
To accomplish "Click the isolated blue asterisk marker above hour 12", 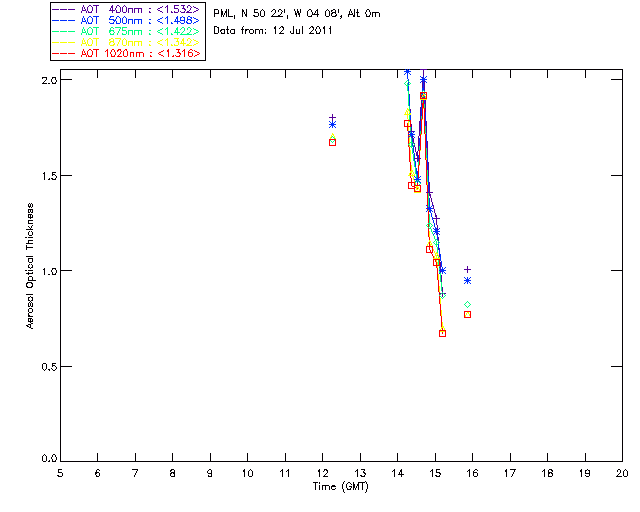I will 333,125.
